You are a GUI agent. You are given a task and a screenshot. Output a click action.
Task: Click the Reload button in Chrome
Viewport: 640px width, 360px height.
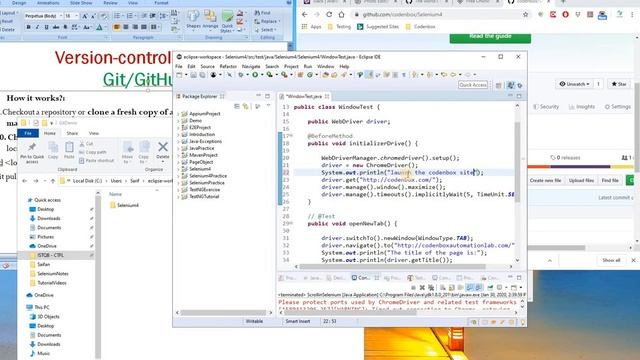(x=329, y=14)
